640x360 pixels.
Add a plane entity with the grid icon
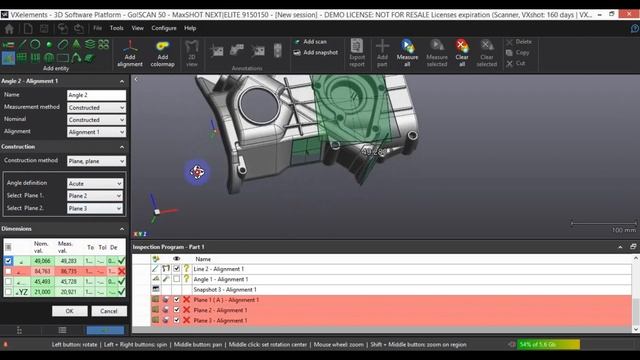[x=22, y=58]
